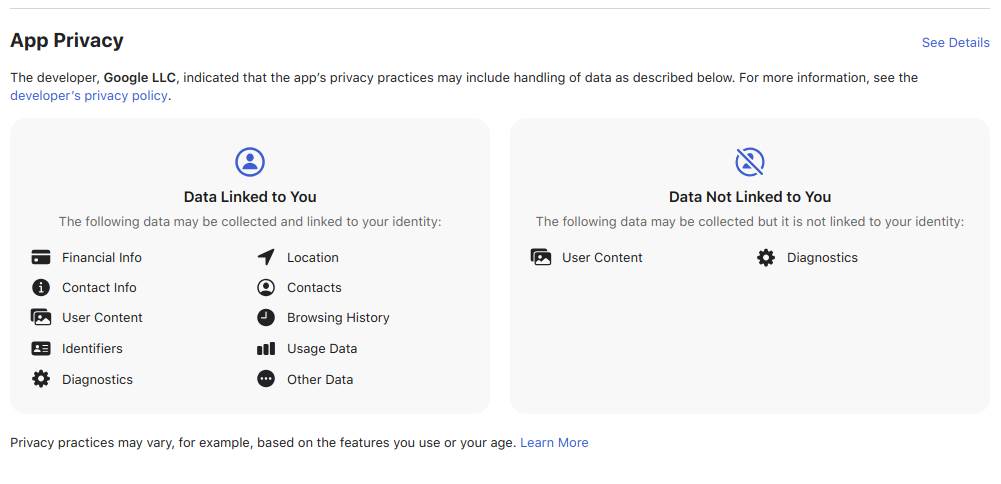
Task: Click the Data Not Linked crossed profile icon
Action: [750, 161]
